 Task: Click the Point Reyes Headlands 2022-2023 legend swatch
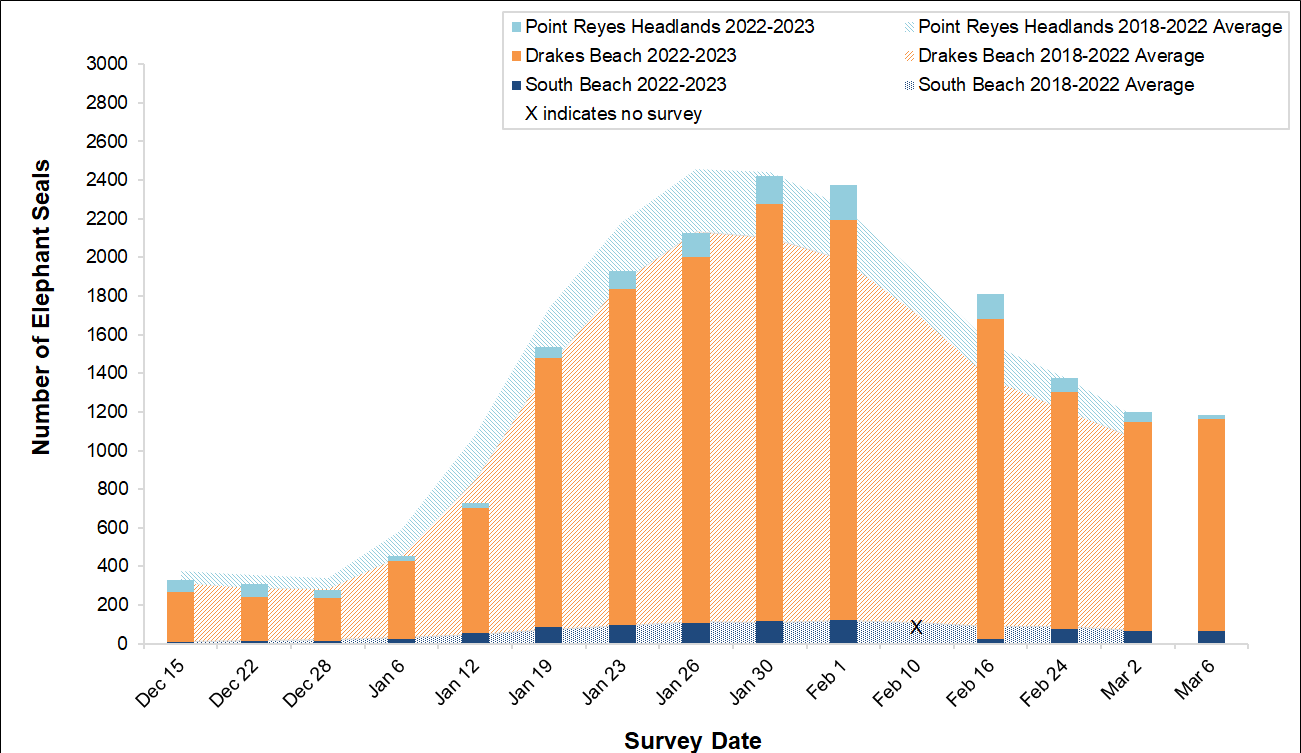tap(516, 27)
